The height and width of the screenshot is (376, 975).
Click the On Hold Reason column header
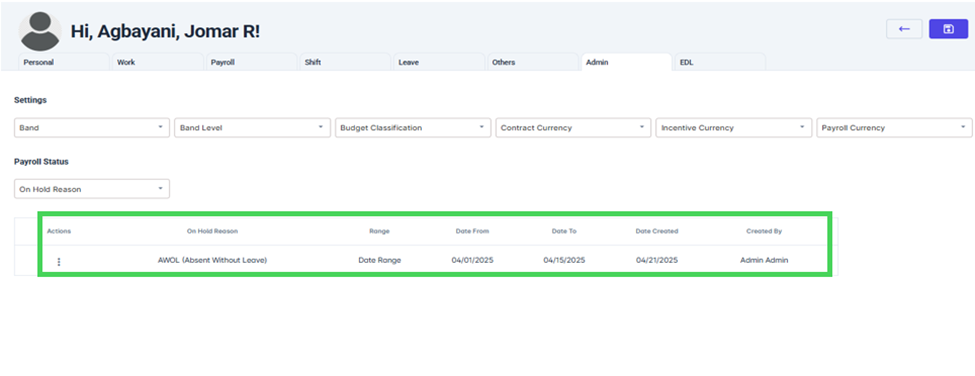click(x=212, y=231)
